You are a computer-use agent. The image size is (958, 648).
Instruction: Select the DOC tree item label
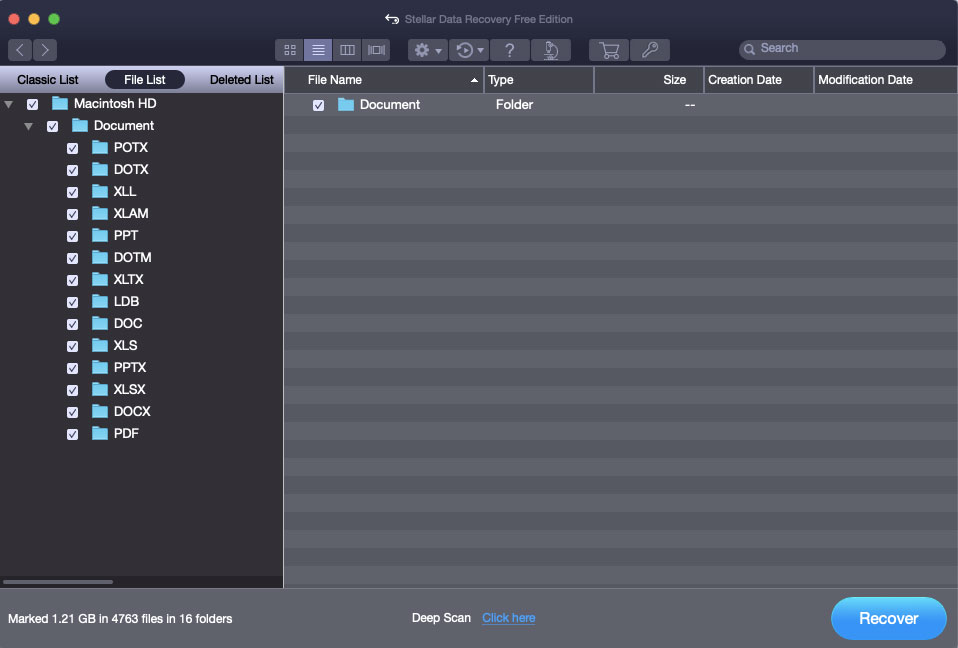pyautogui.click(x=128, y=323)
